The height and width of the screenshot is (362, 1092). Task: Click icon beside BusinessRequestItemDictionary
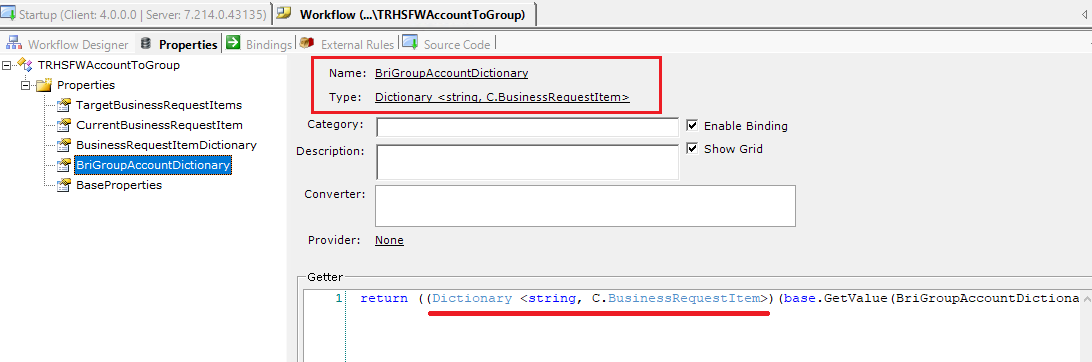[x=63, y=145]
